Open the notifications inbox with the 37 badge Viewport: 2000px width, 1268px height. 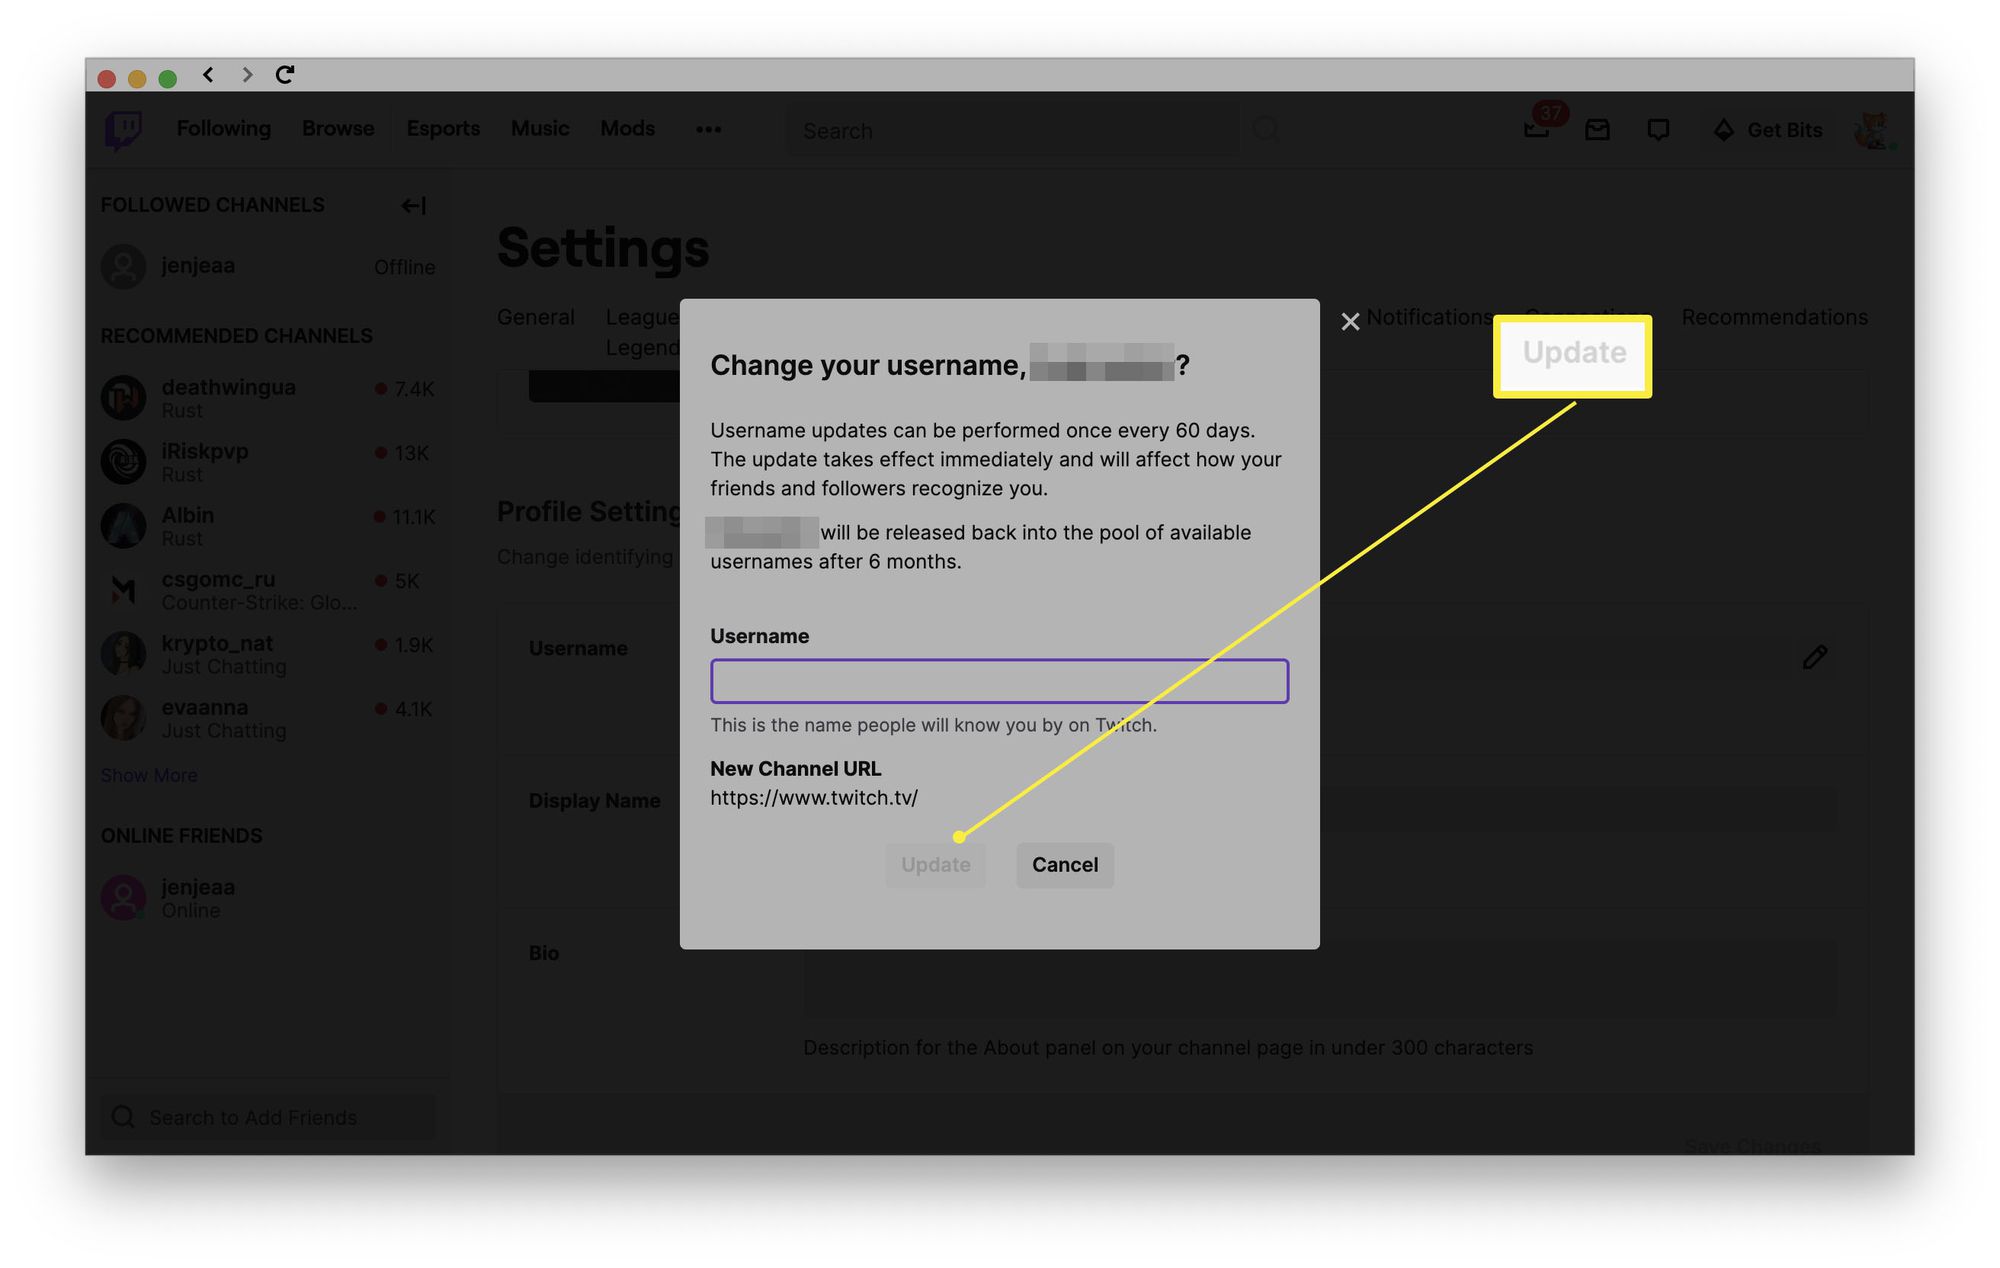[x=1538, y=128]
